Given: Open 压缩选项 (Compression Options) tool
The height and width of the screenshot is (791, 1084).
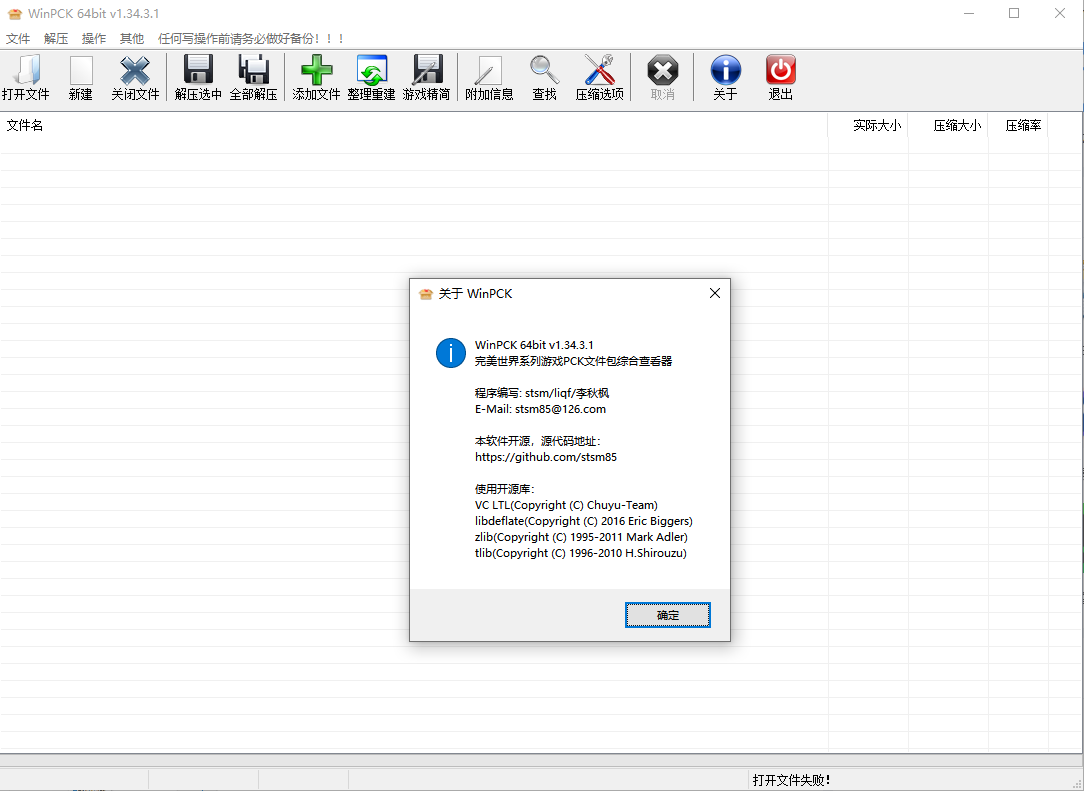Looking at the screenshot, I should click(x=599, y=72).
